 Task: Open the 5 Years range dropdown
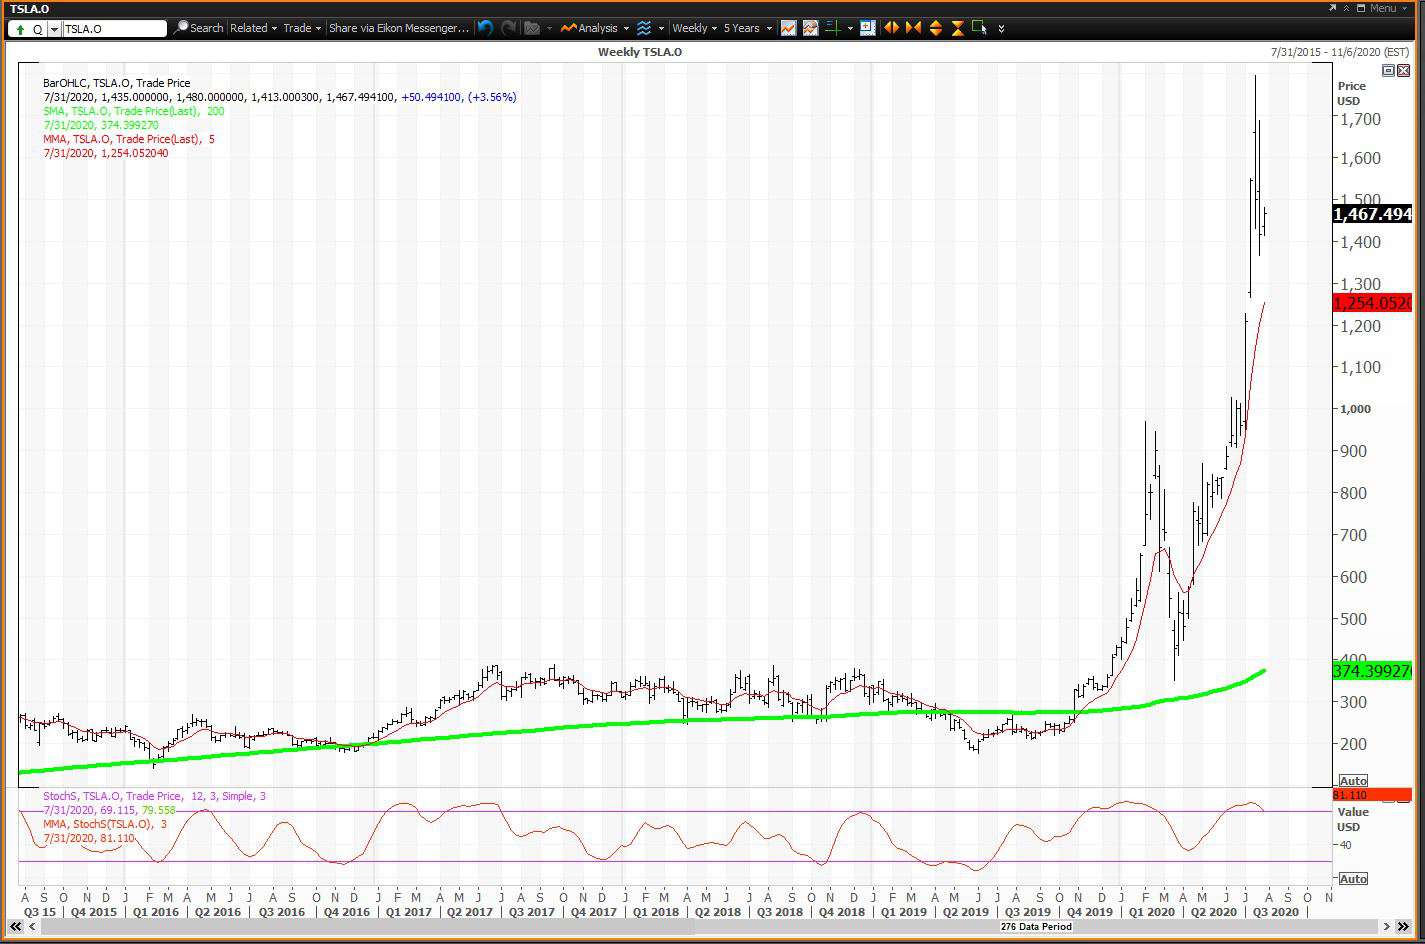tap(747, 28)
